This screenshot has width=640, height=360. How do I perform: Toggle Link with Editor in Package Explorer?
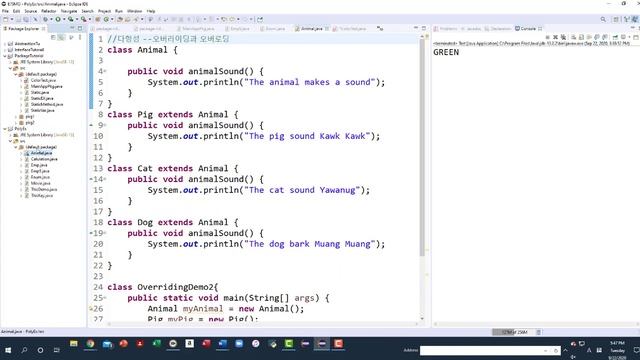(x=61, y=37)
